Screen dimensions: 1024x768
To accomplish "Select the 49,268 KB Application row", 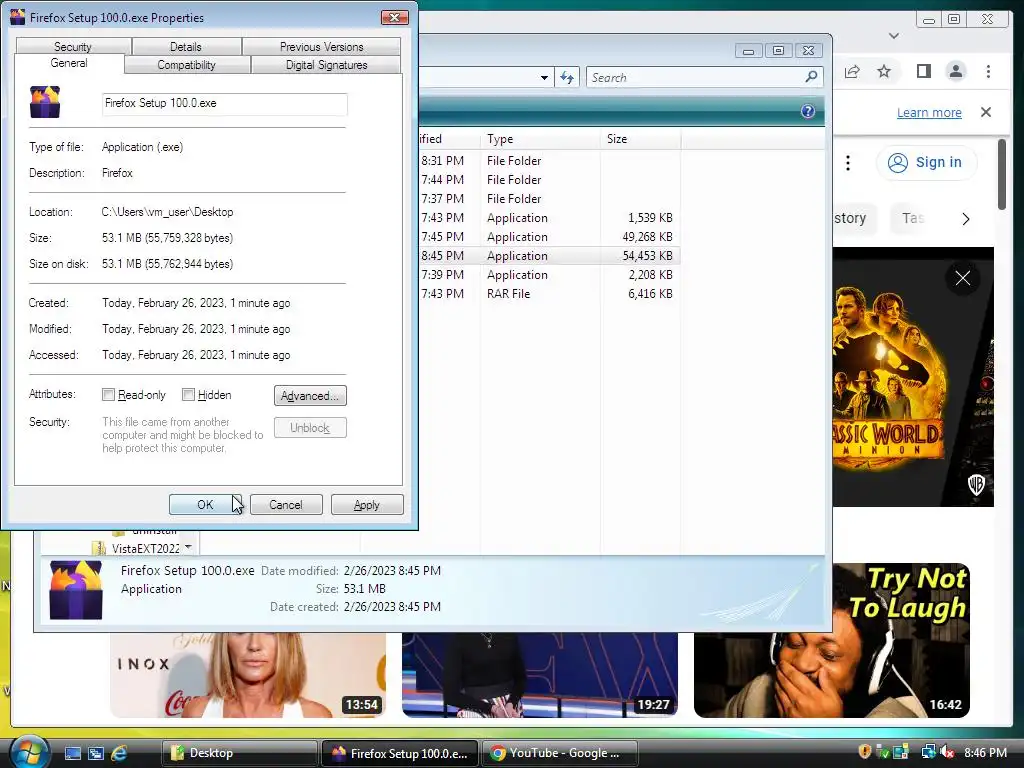I will pos(549,237).
